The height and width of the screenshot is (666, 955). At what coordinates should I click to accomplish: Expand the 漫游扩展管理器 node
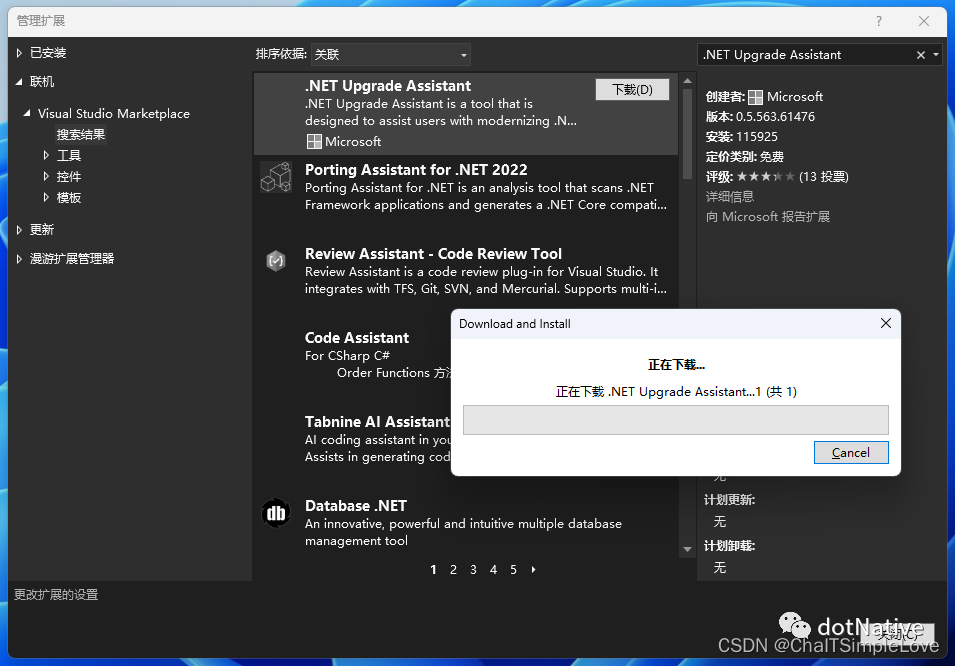pyautogui.click(x=19, y=259)
